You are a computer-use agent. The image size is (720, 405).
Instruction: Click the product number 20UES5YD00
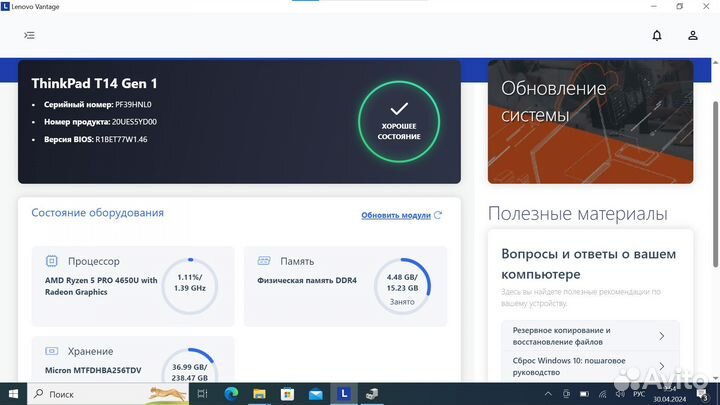[134, 122]
